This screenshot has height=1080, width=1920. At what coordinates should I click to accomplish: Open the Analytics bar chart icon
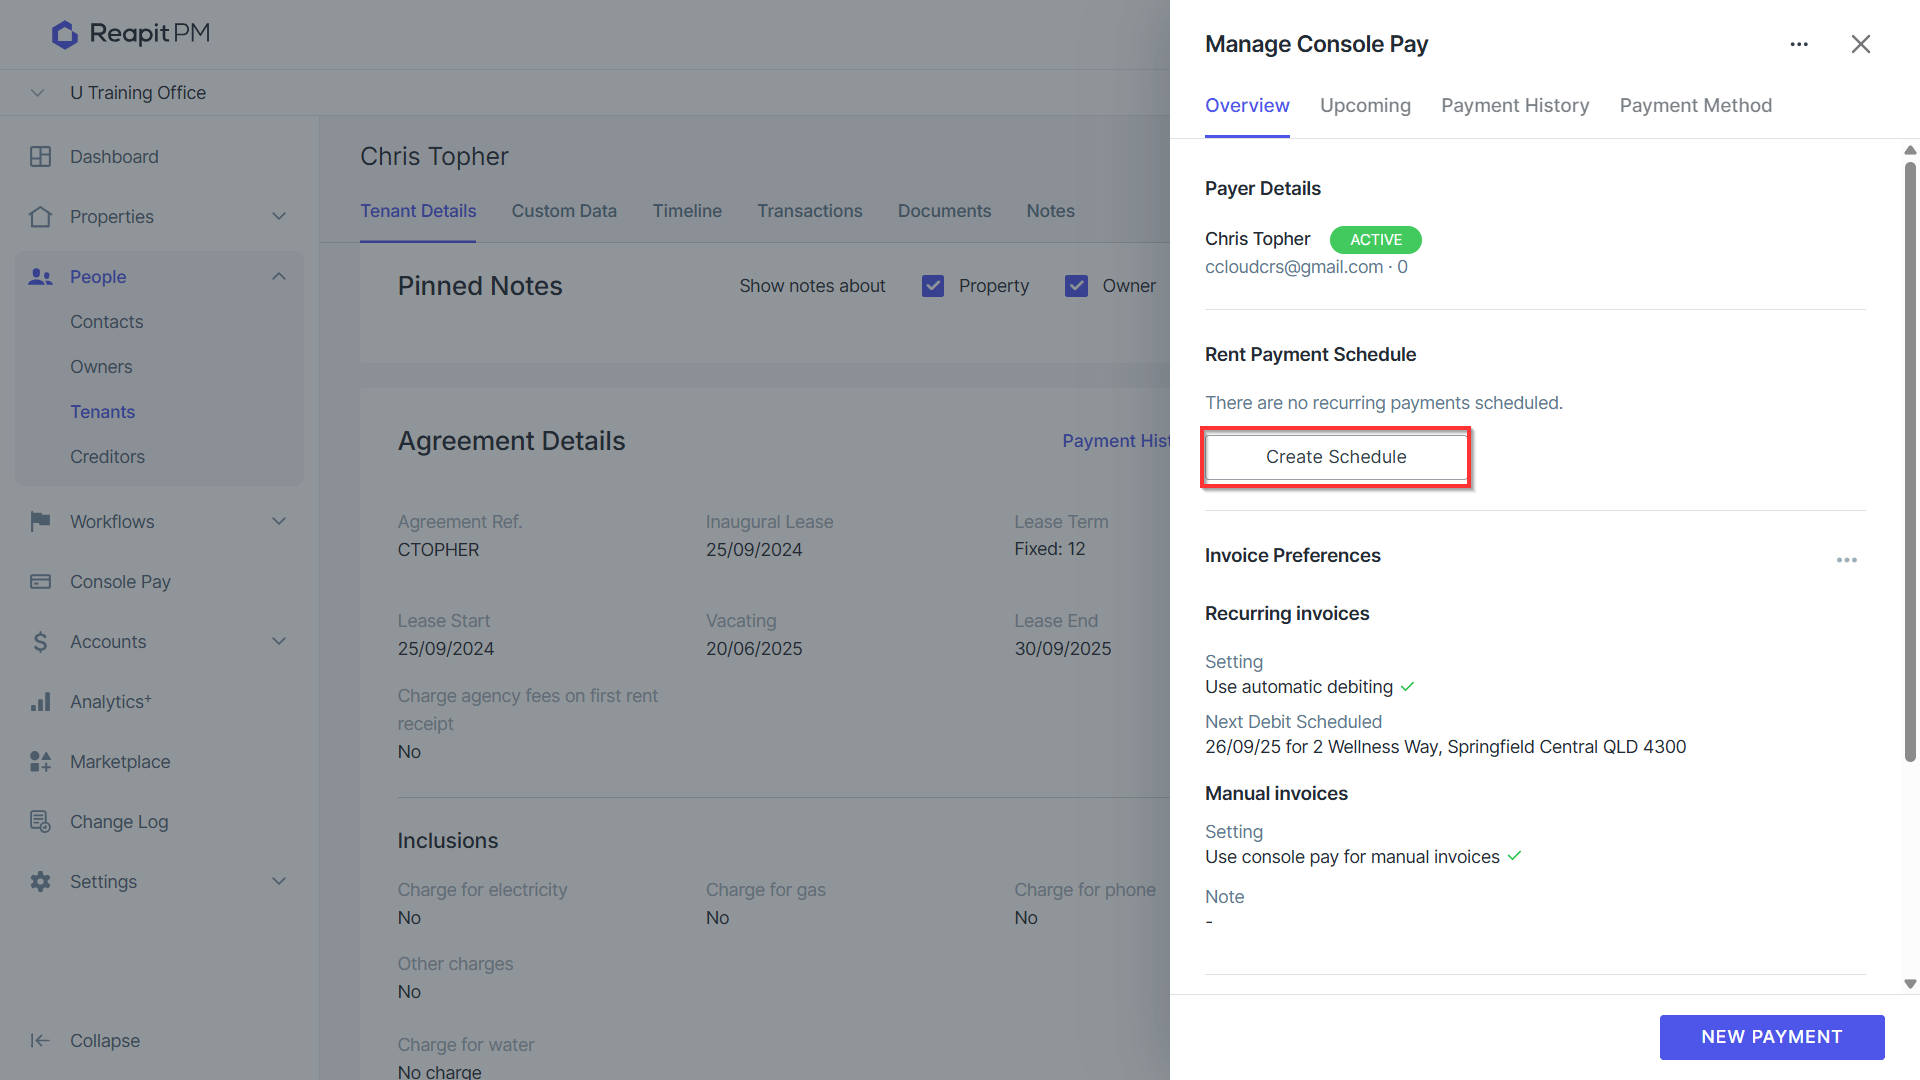[x=40, y=701]
